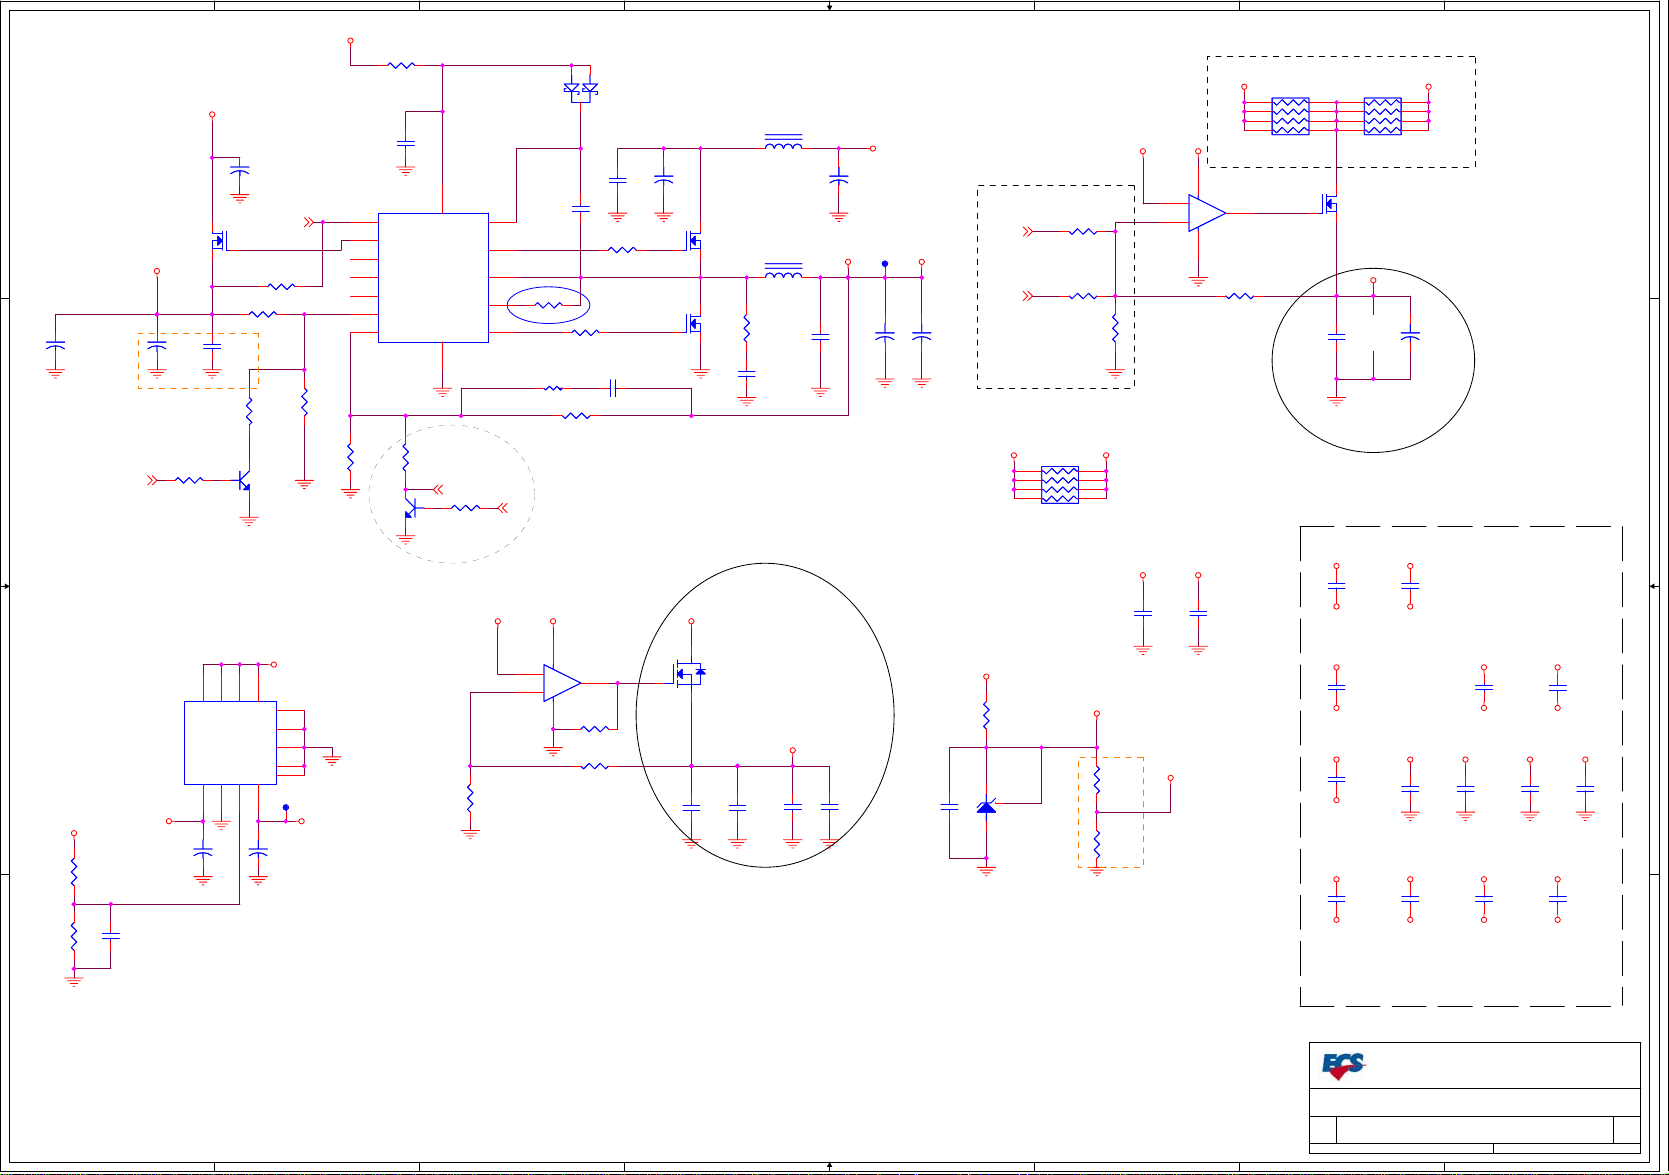The image size is (1669, 1175).
Task: Select the resistor inside the blue ellipse
Action: pyautogui.click(x=549, y=305)
